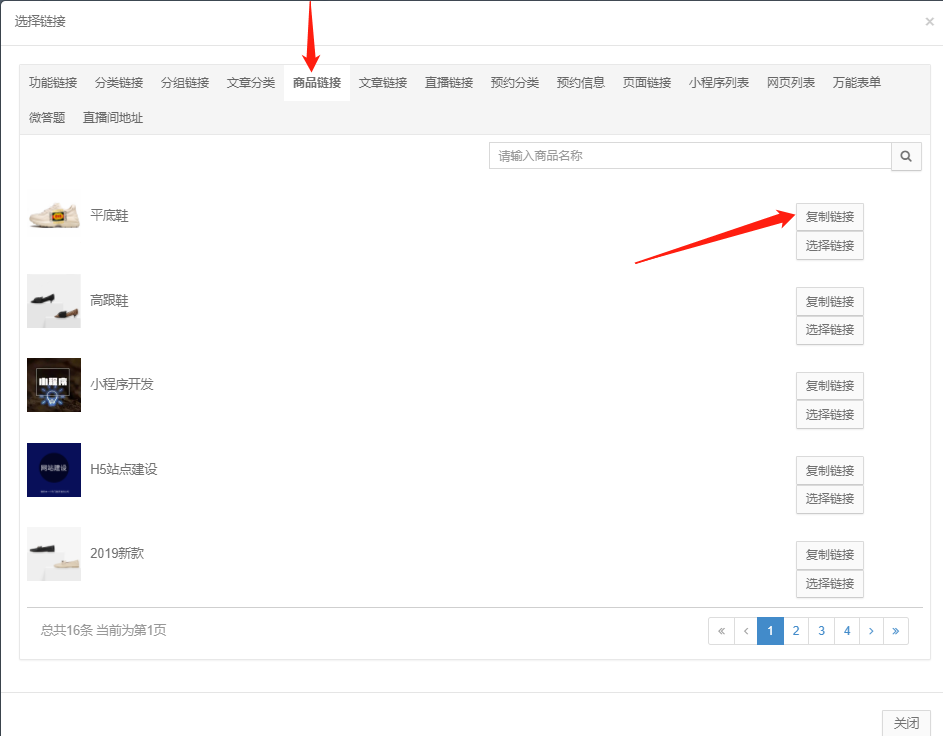Copy link for 平底鞋
Viewport: 943px width, 736px height.
click(x=830, y=217)
